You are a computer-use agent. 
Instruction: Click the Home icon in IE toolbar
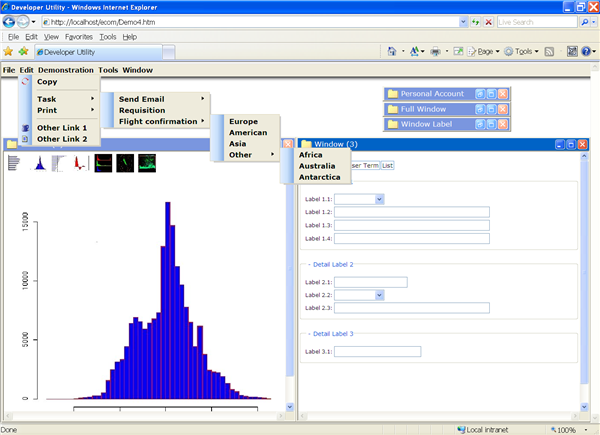click(x=392, y=51)
